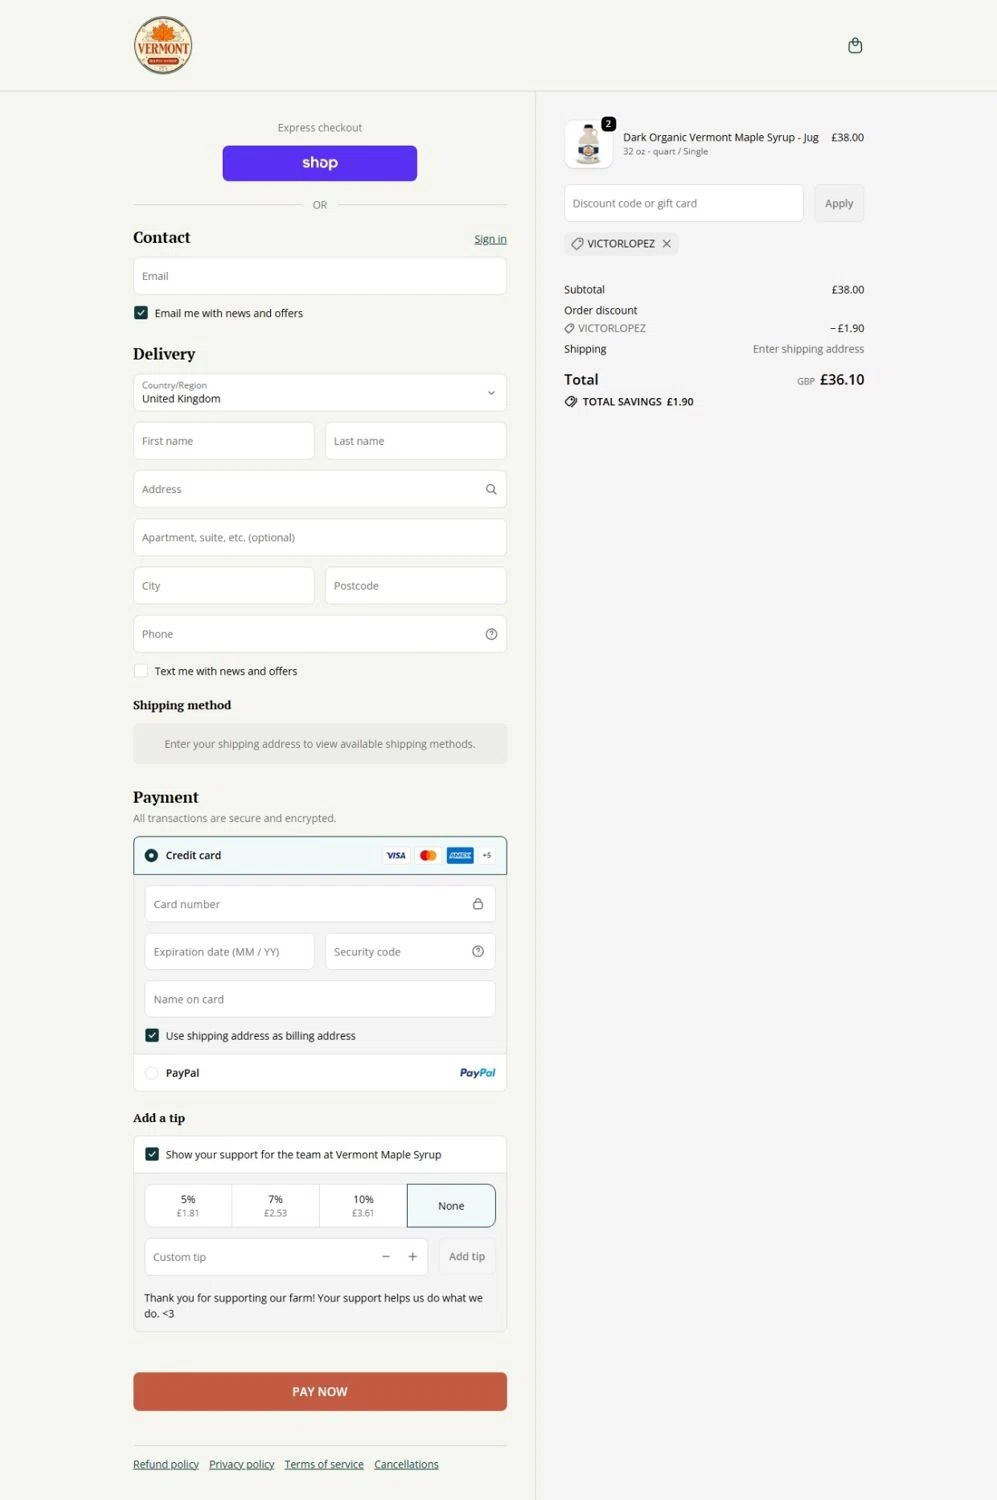Click the card number lock icon
The width and height of the screenshot is (997, 1500).
478,904
